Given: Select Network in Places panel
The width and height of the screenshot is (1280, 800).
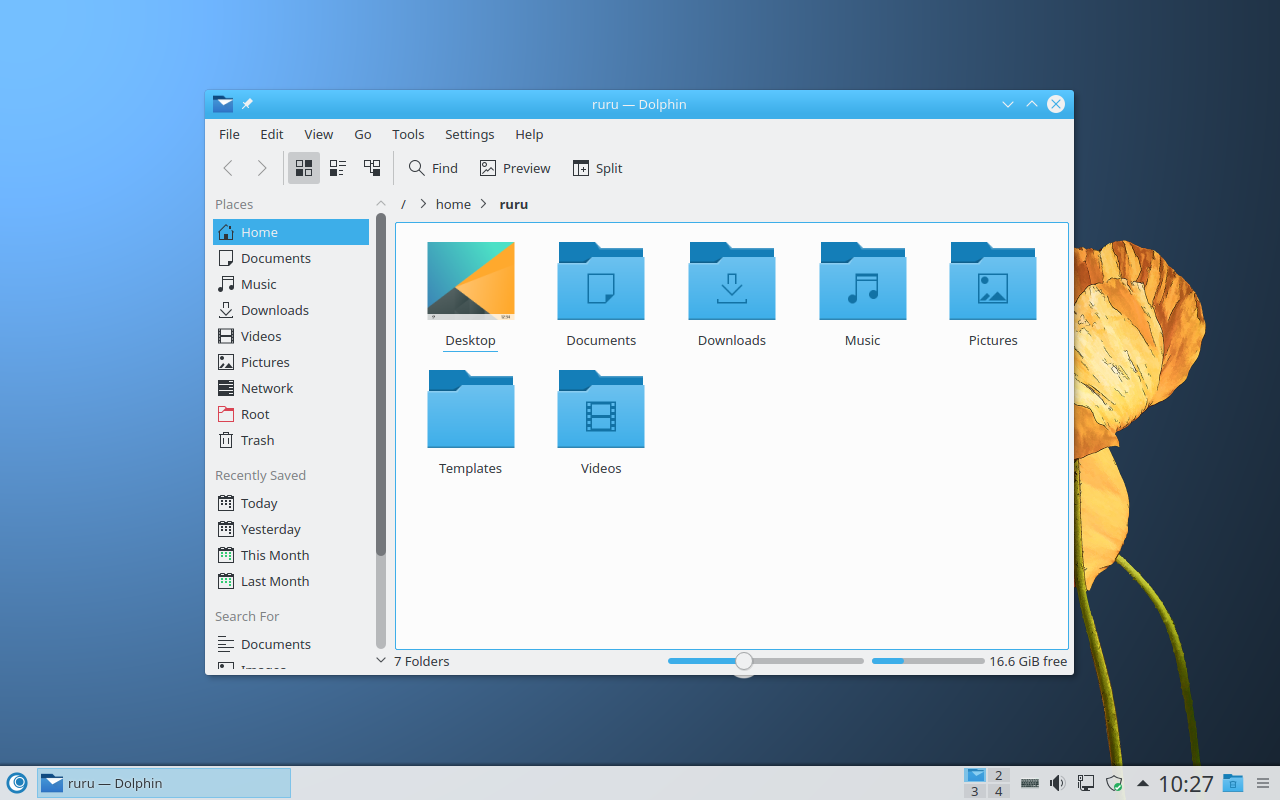Looking at the screenshot, I should tap(267, 388).
